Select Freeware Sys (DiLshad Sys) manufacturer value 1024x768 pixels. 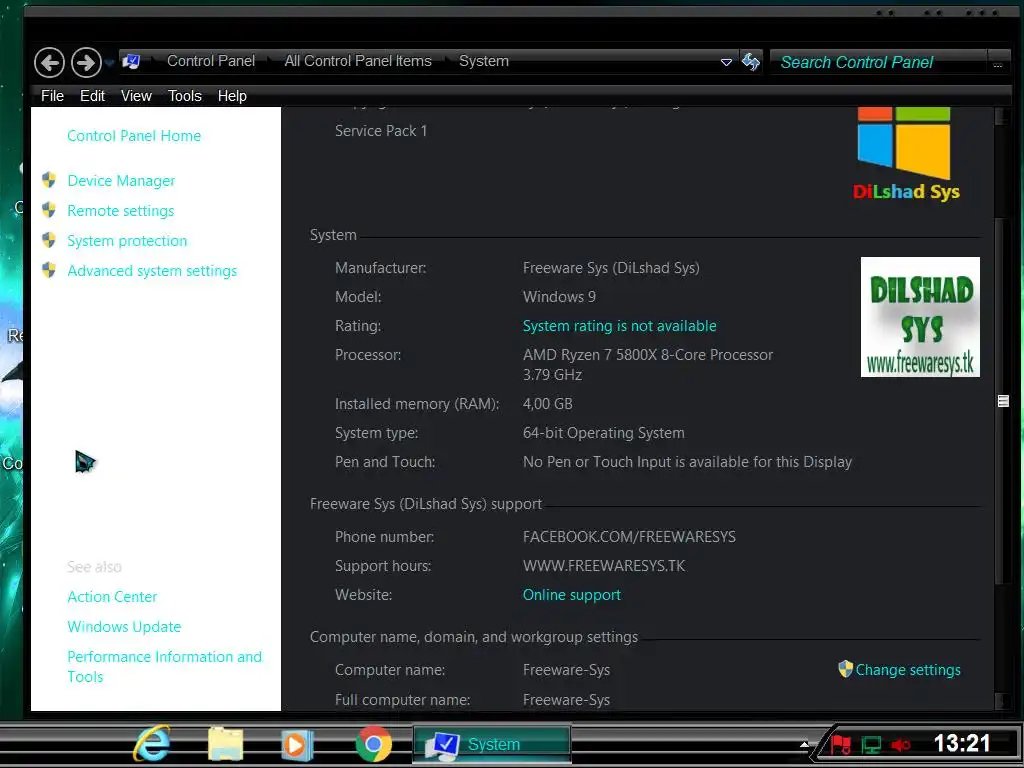point(611,268)
